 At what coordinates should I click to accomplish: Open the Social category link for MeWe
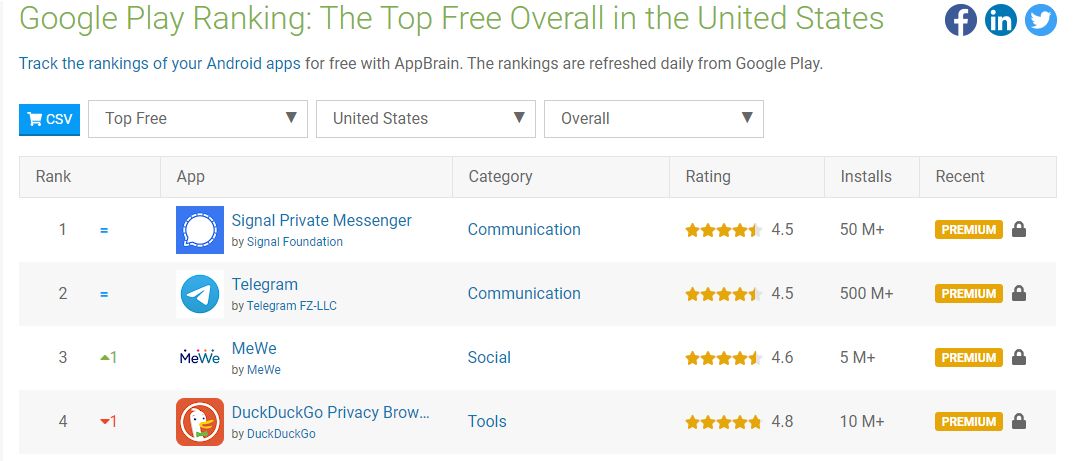pos(489,358)
